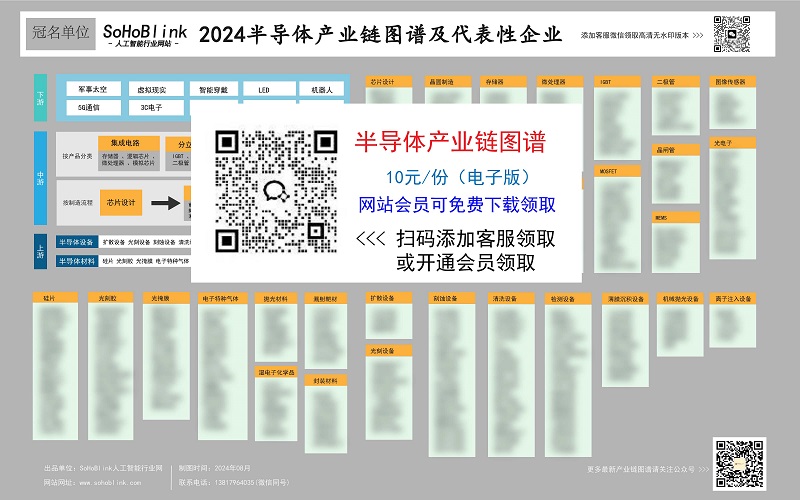This screenshot has height=500, width=800.
Task: Click the 光刻胶 column header
Action: click(x=110, y=297)
